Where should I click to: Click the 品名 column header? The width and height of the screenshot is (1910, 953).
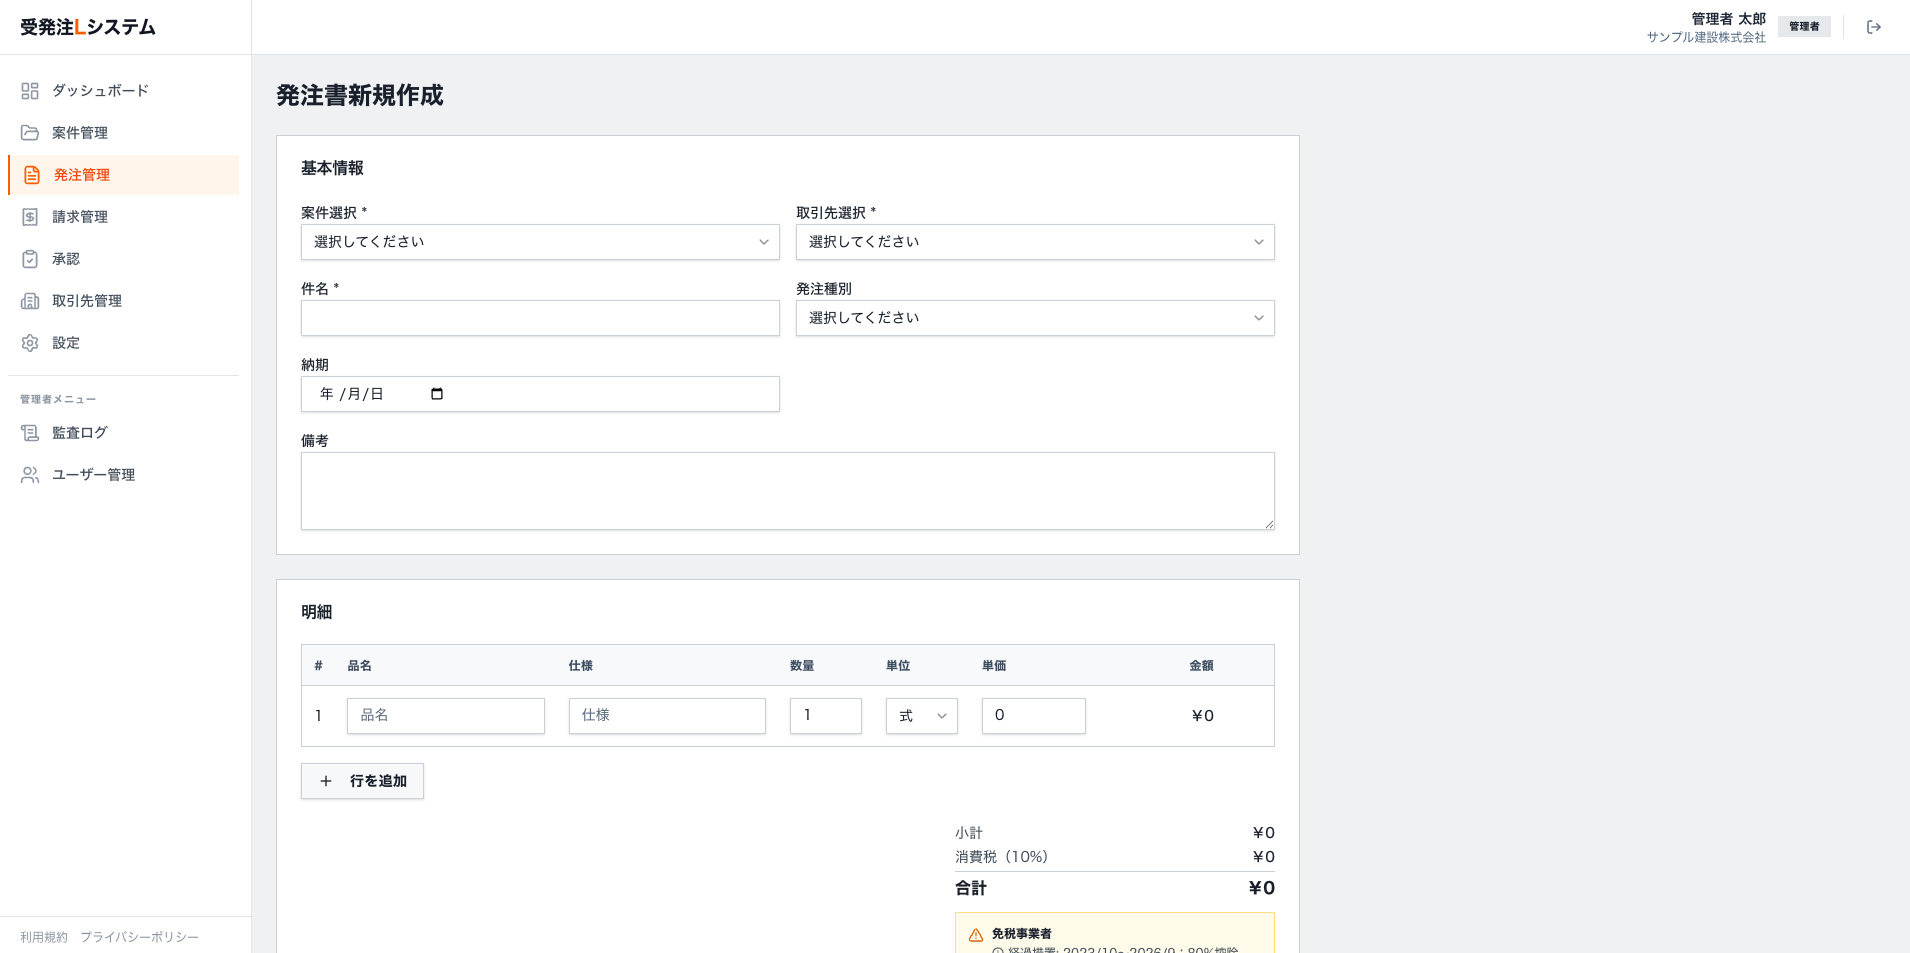(359, 666)
